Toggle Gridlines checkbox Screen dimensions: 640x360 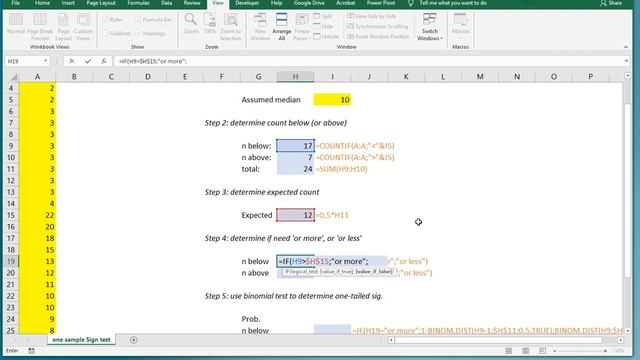(x=117, y=33)
